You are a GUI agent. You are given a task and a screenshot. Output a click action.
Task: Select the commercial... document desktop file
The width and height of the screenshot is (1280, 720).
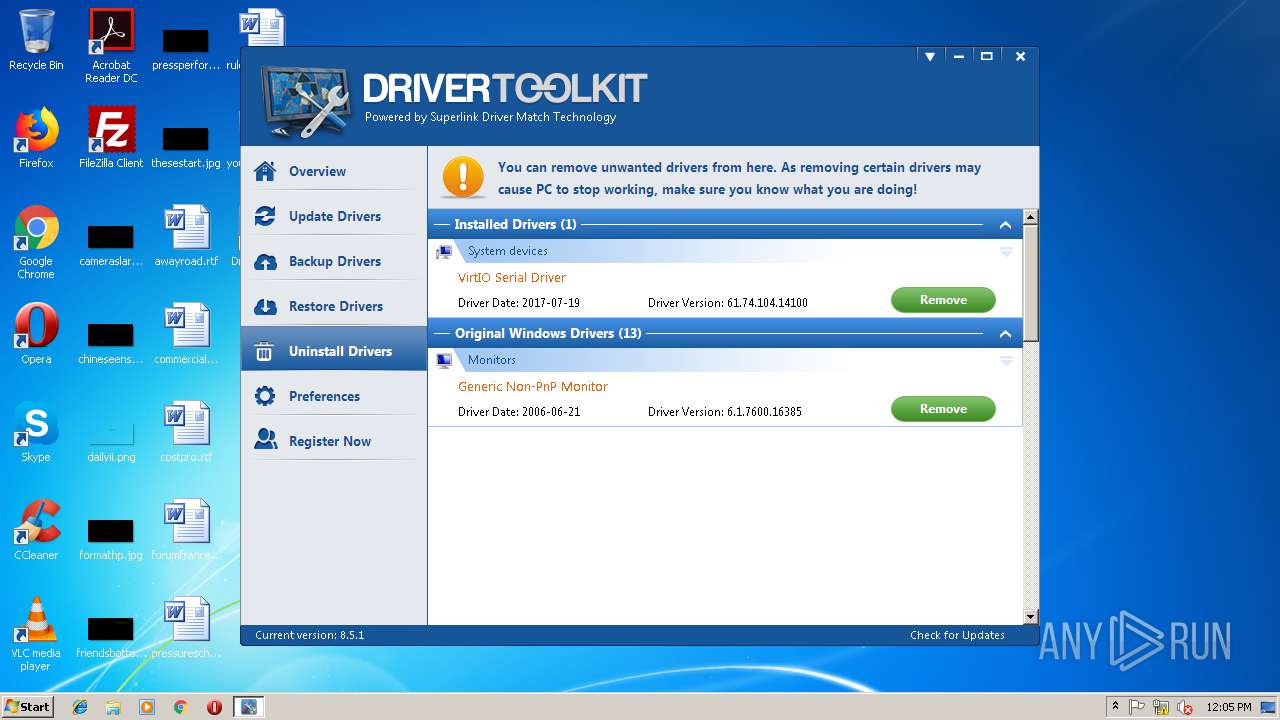click(186, 334)
